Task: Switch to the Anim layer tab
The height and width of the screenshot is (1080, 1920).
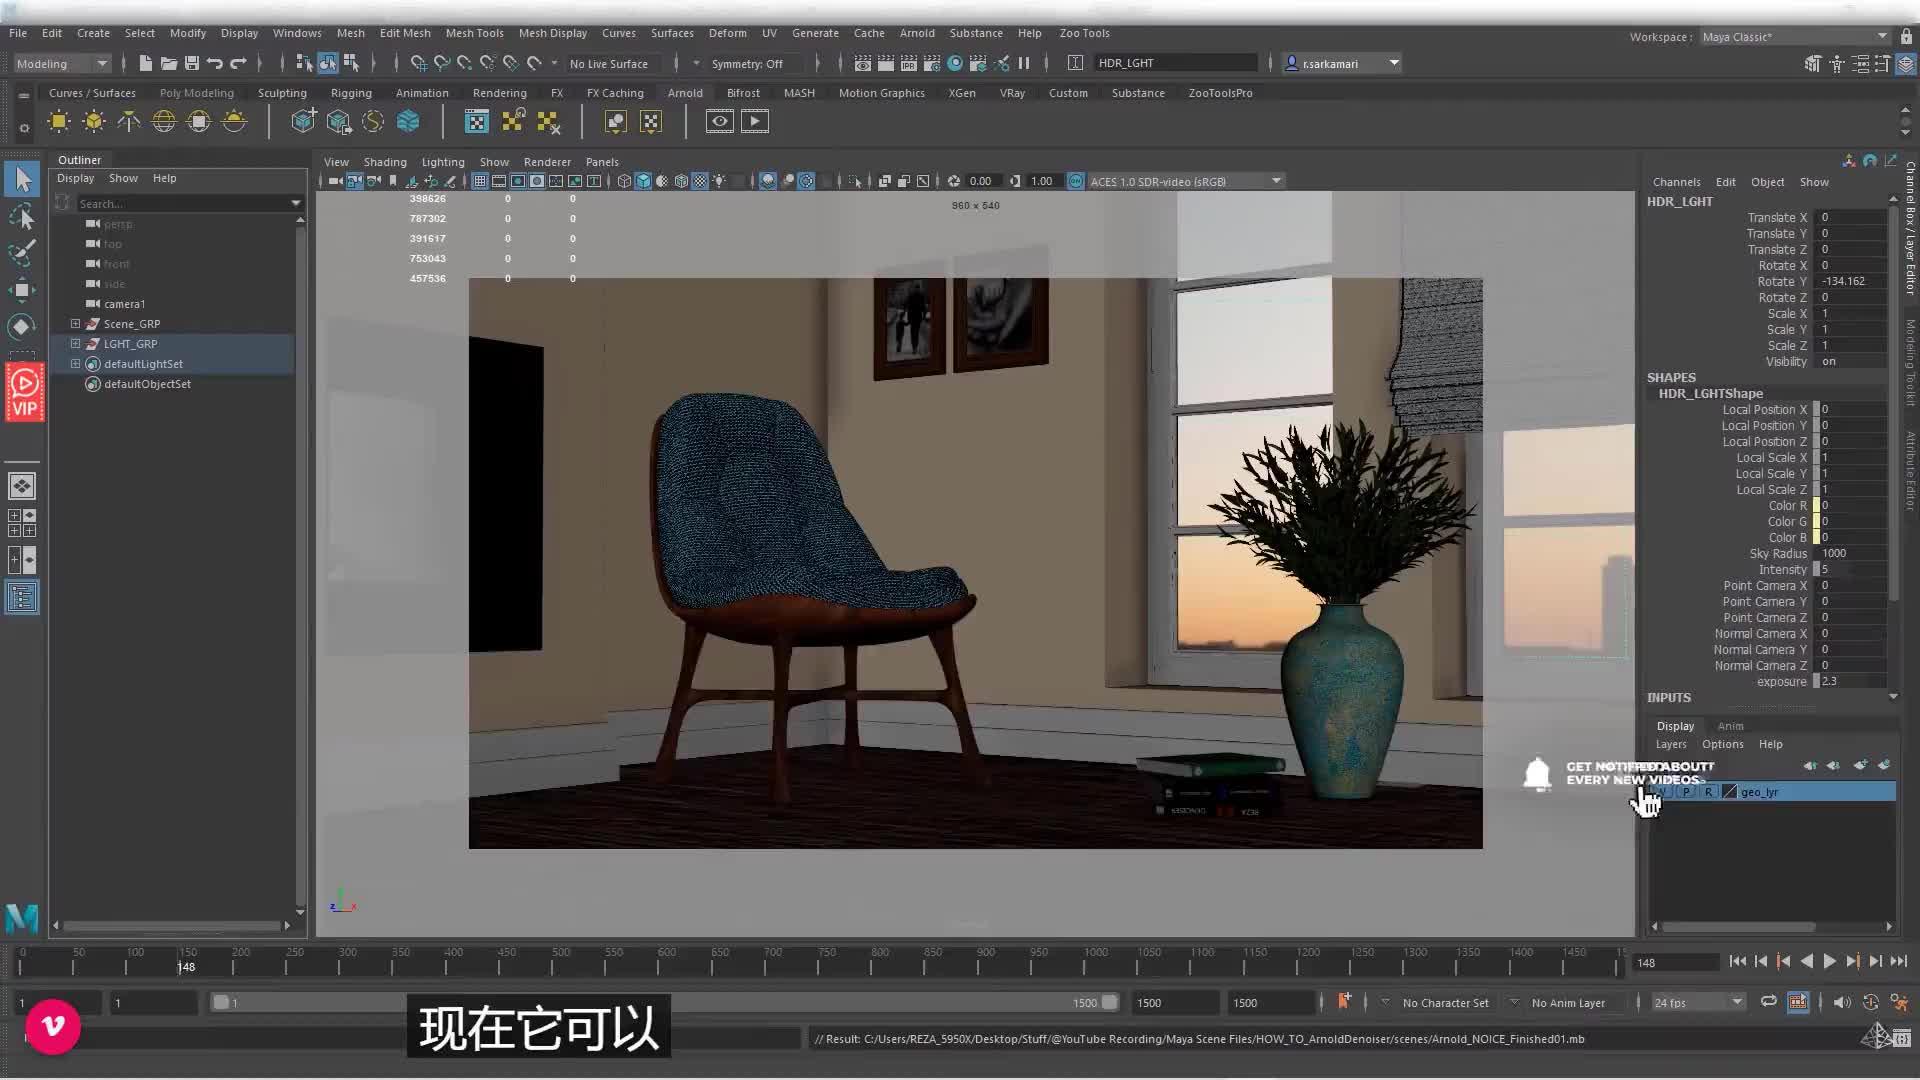Action: pyautogui.click(x=1730, y=726)
